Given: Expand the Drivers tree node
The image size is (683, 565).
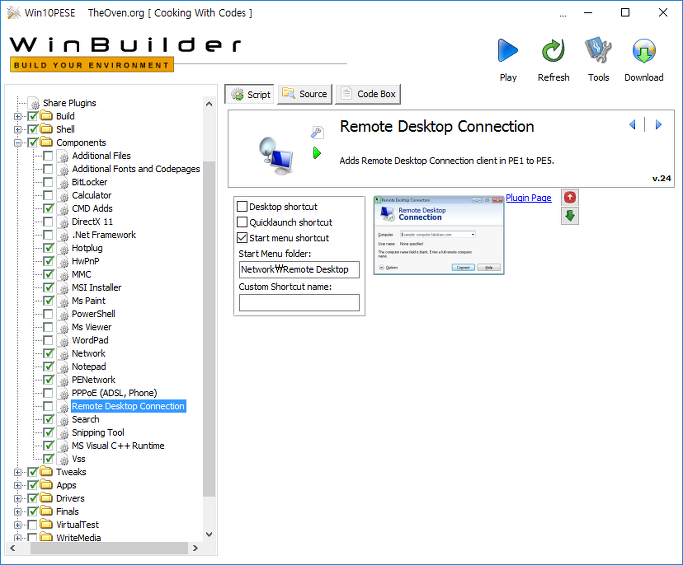Looking at the screenshot, I should pos(18,498).
